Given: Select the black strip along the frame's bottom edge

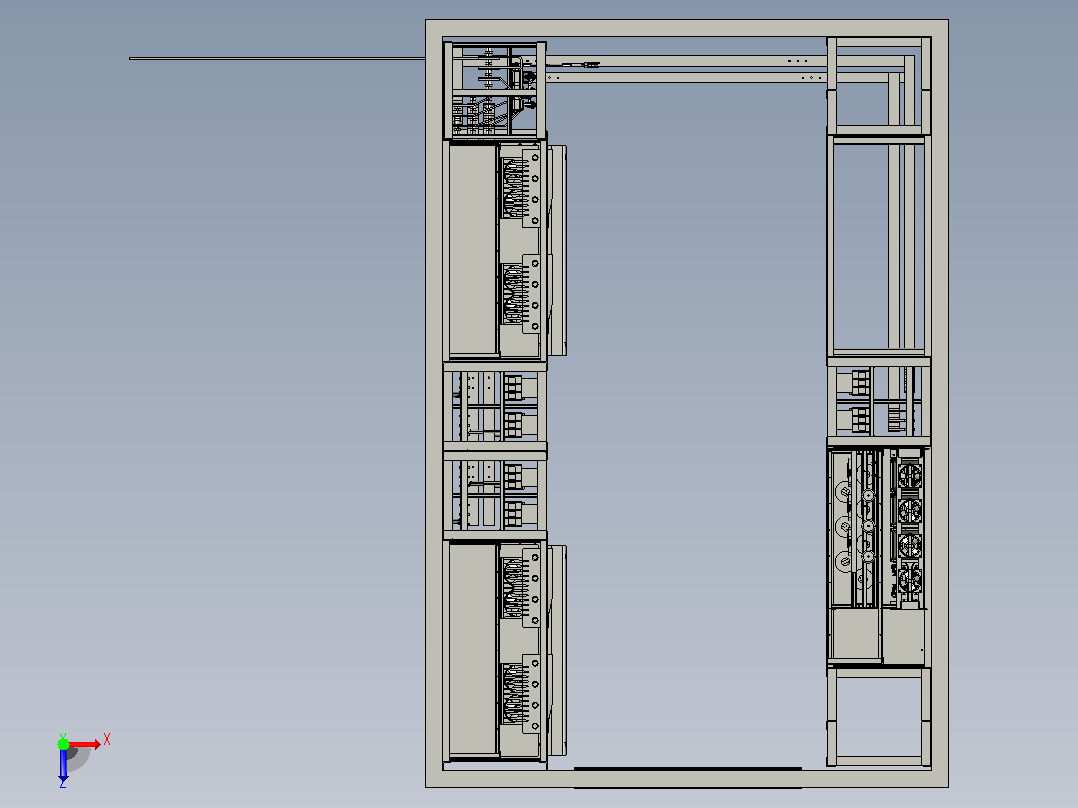Looking at the screenshot, I should (688, 768).
